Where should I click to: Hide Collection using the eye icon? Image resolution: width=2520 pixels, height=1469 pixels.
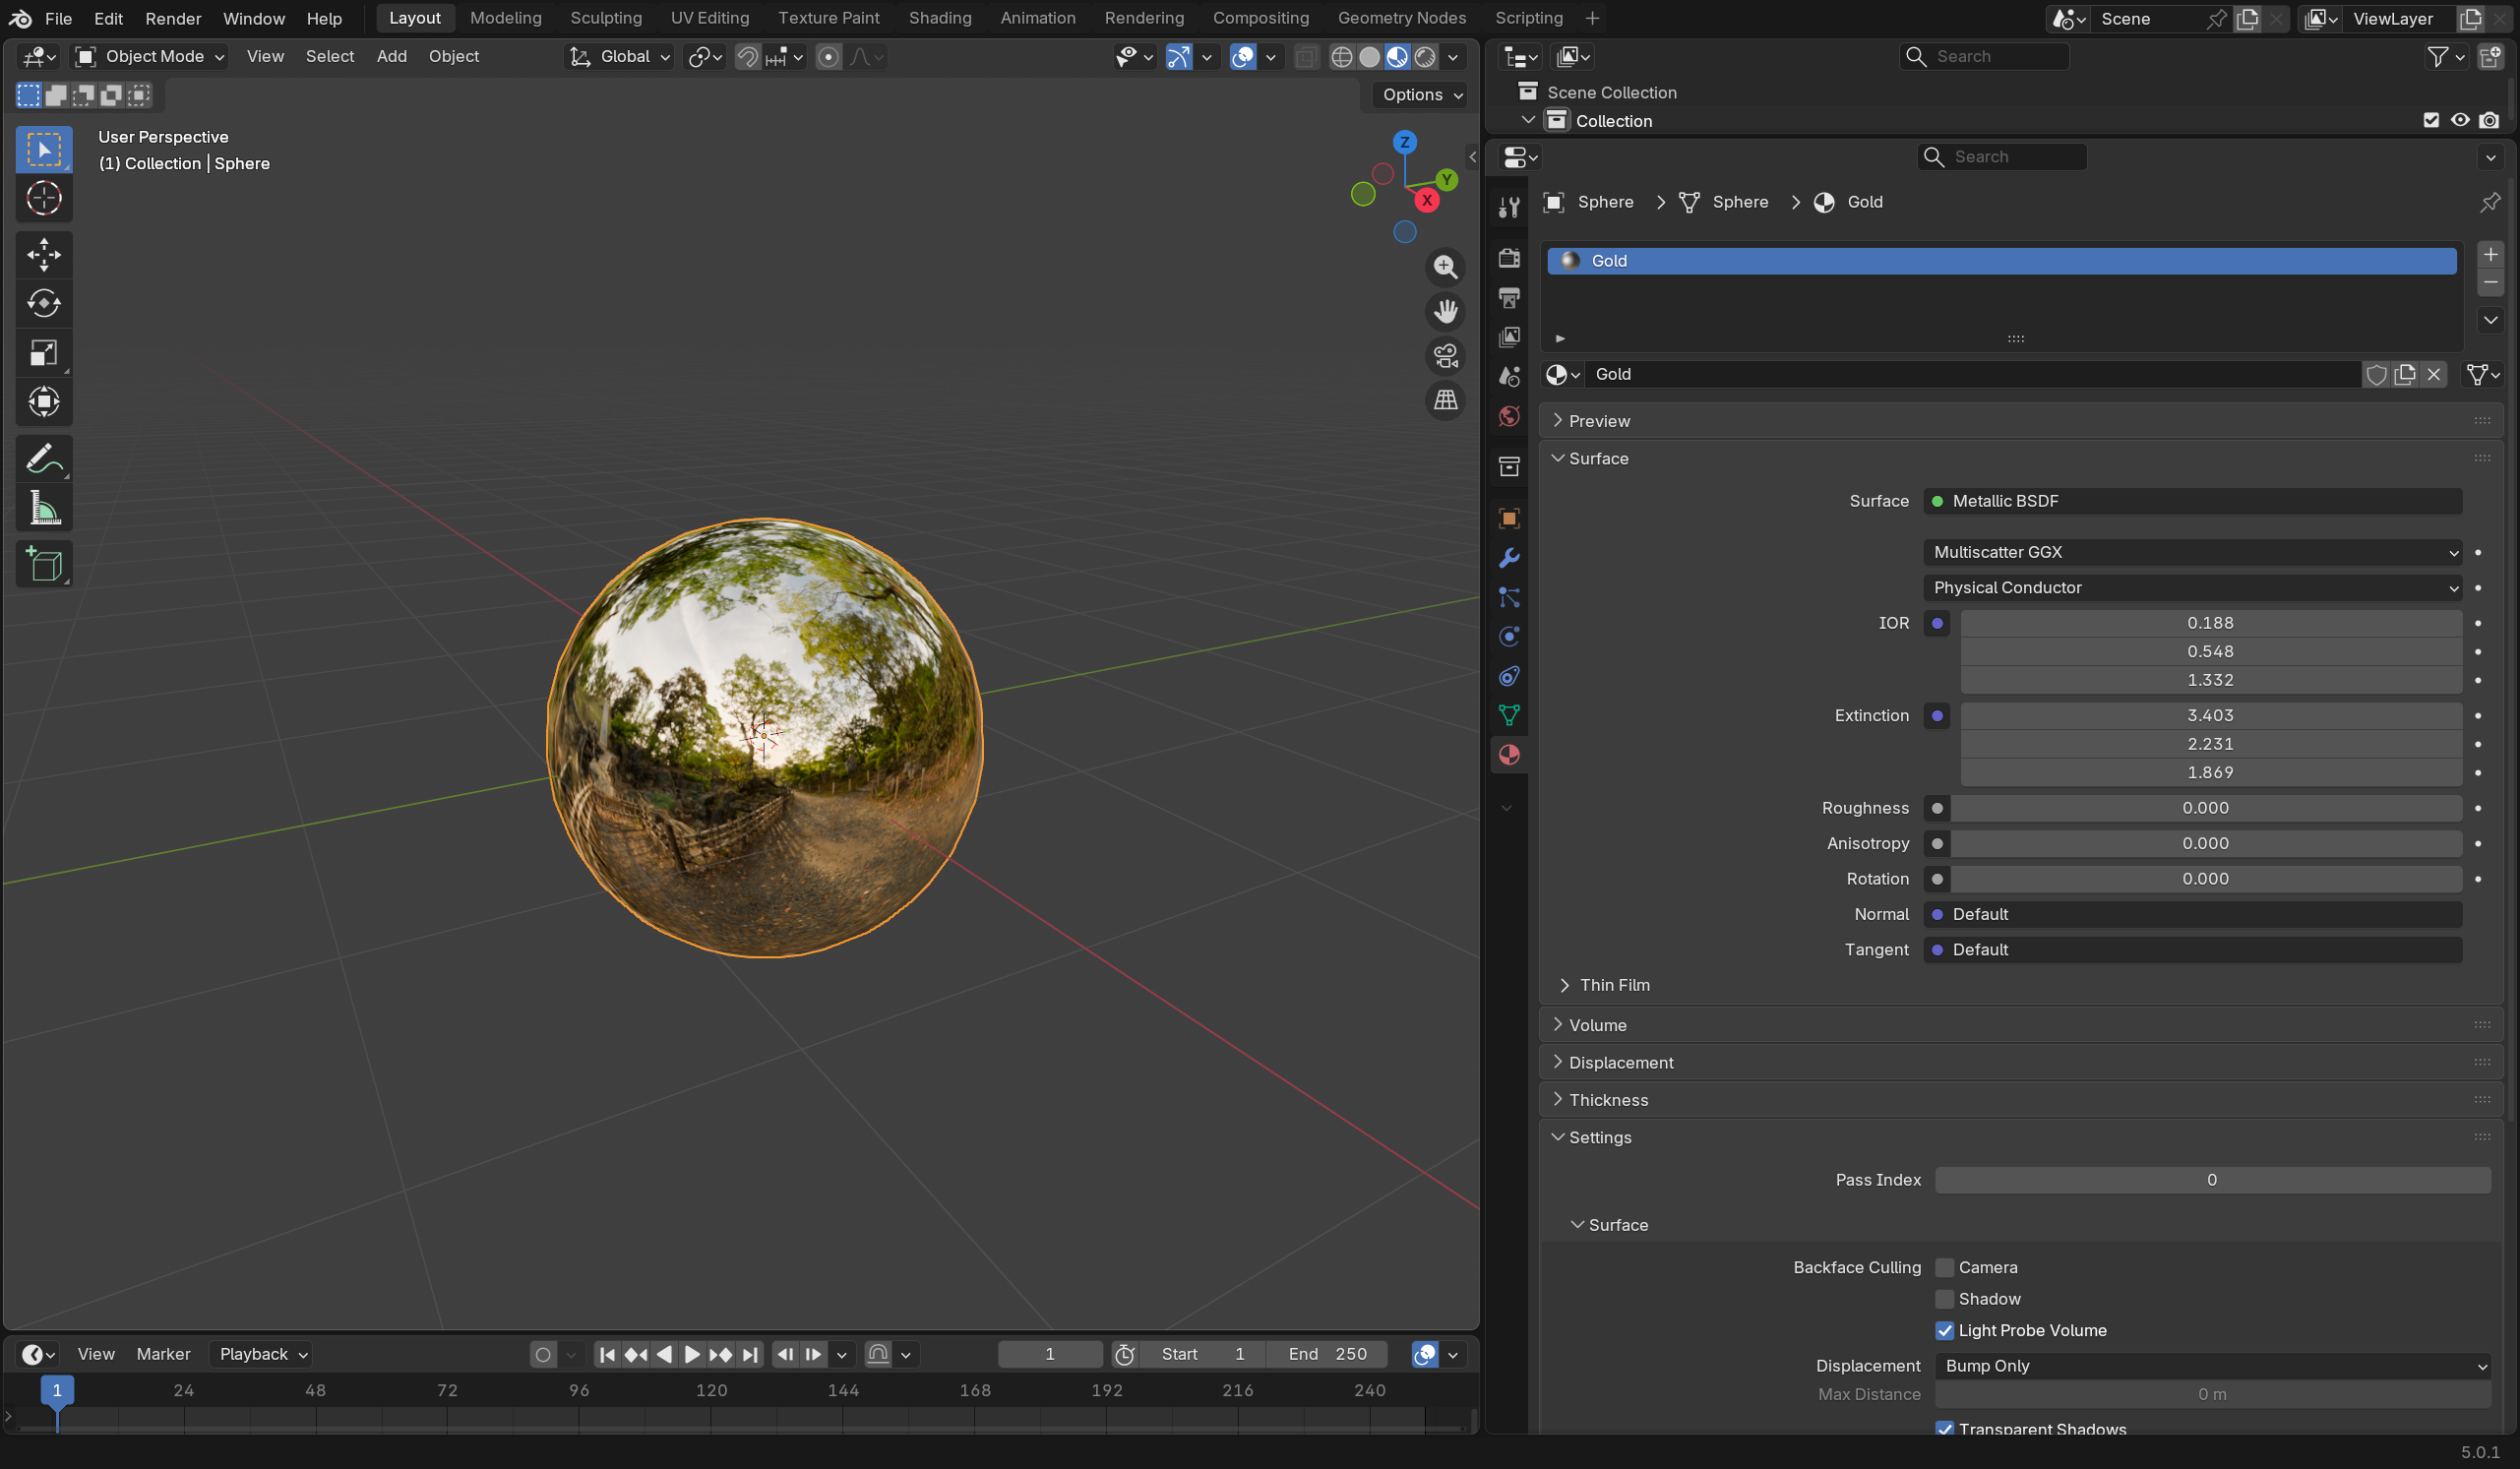point(2459,120)
